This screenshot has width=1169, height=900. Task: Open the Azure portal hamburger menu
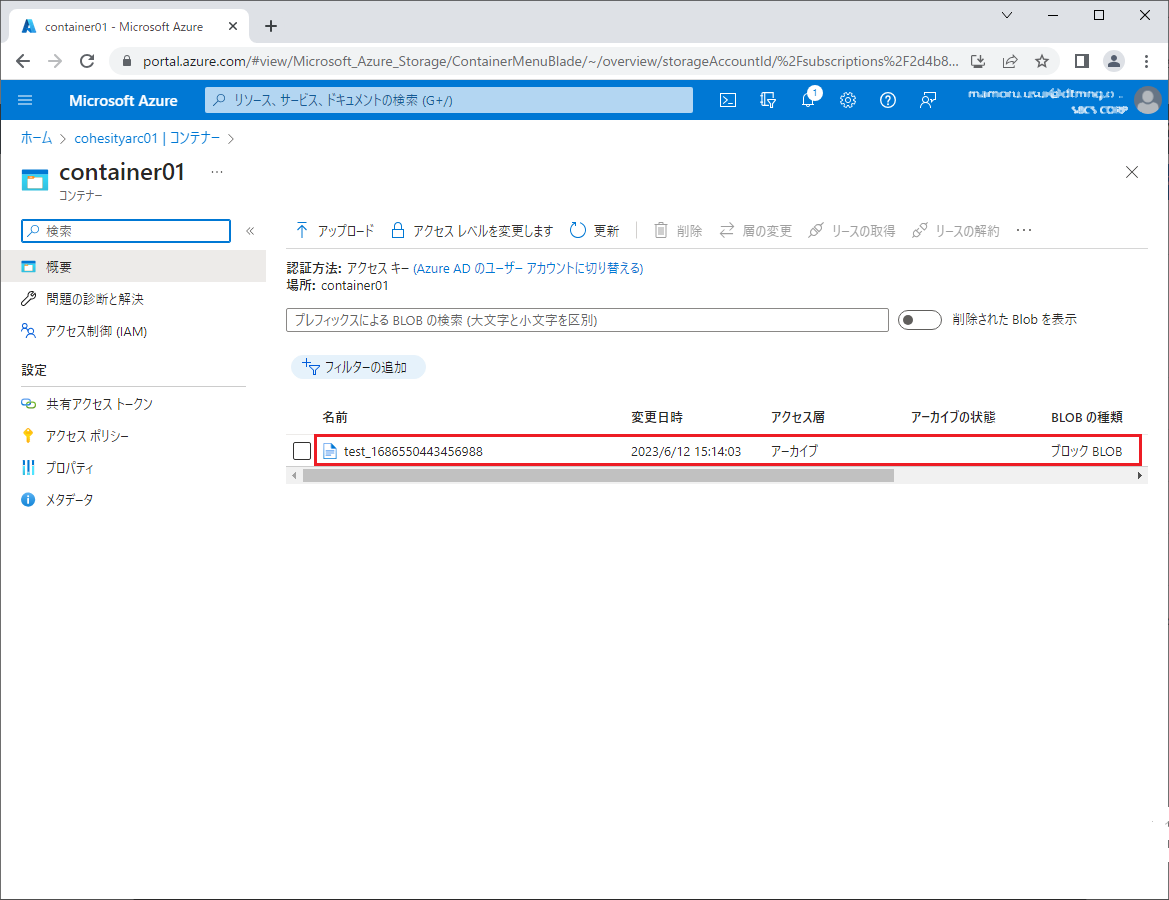click(25, 100)
